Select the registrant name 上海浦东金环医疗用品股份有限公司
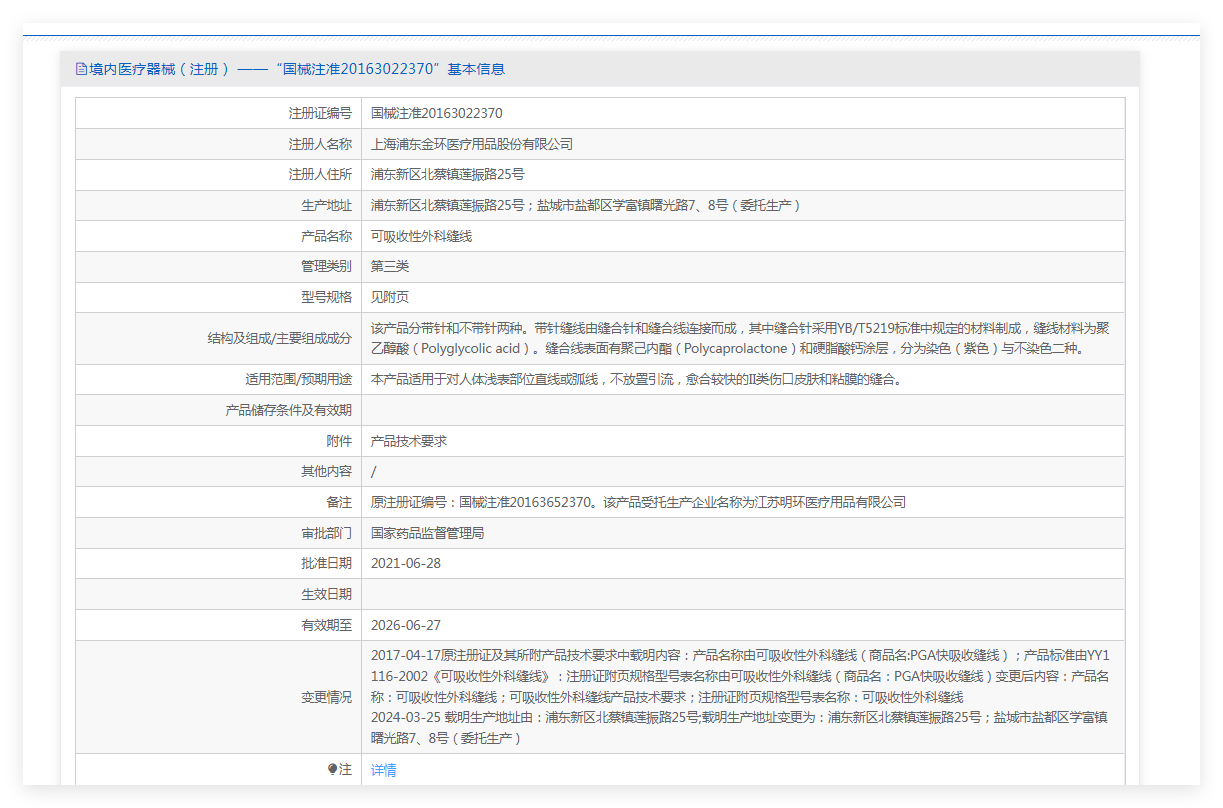This screenshot has height=808, width=1223. [471, 144]
